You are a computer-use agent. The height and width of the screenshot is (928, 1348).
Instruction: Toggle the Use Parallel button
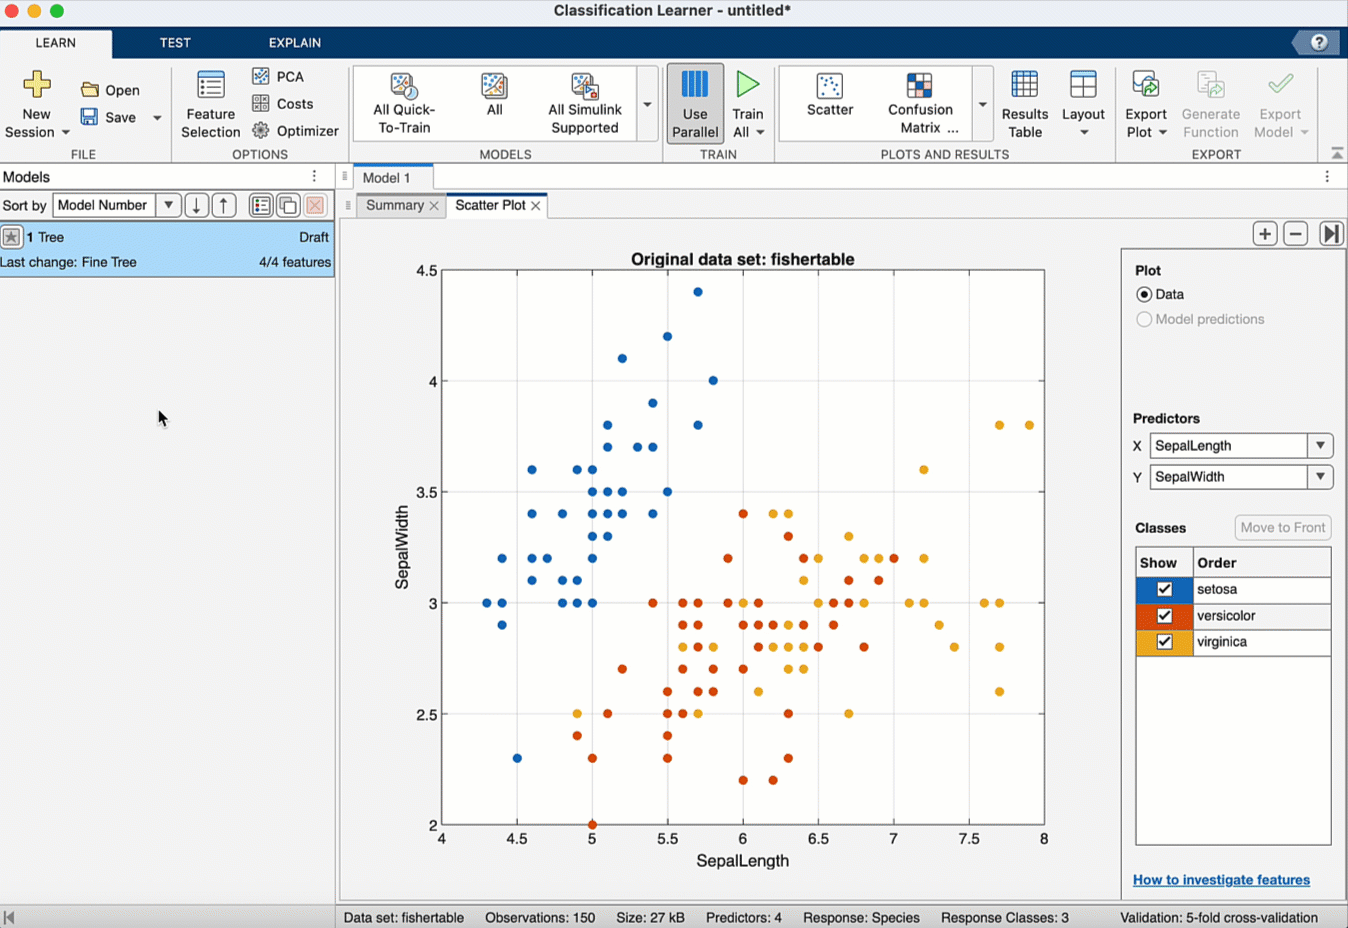[x=695, y=104]
